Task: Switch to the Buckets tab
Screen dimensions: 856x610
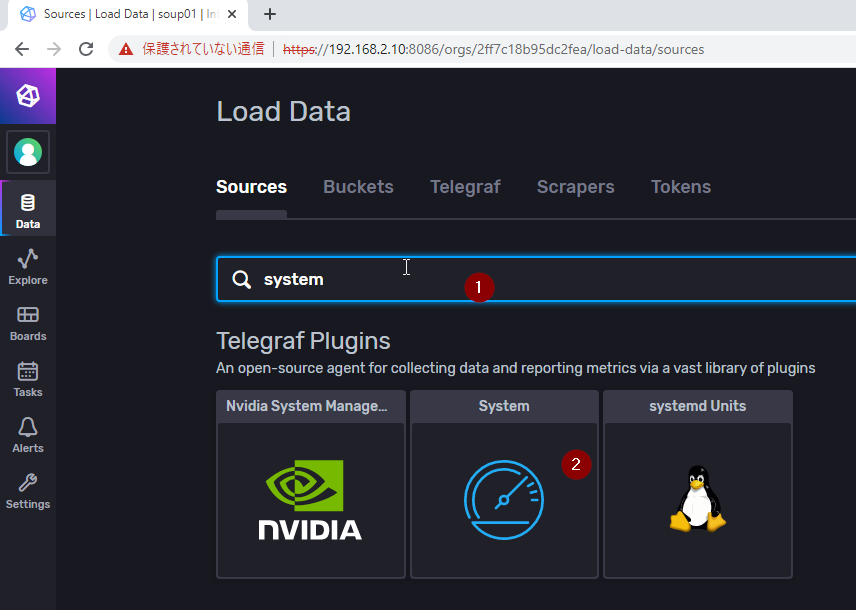Action: [358, 187]
